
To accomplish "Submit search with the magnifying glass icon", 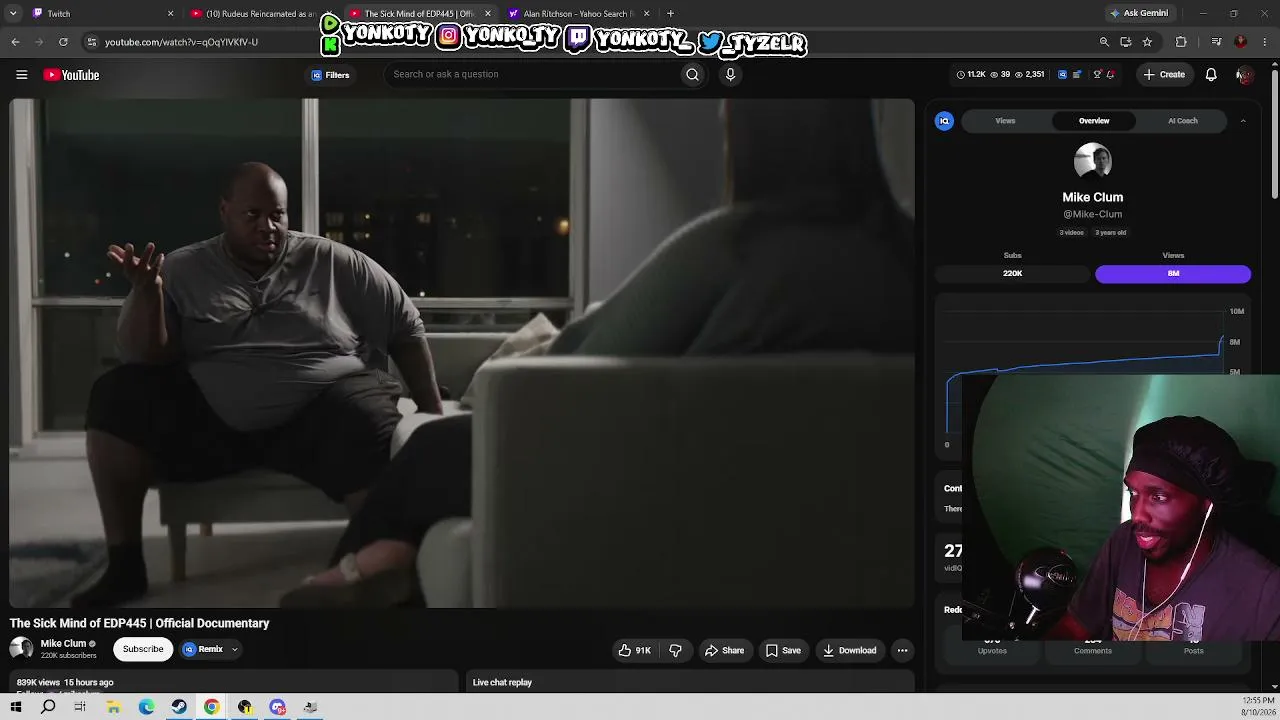I will (x=692, y=74).
